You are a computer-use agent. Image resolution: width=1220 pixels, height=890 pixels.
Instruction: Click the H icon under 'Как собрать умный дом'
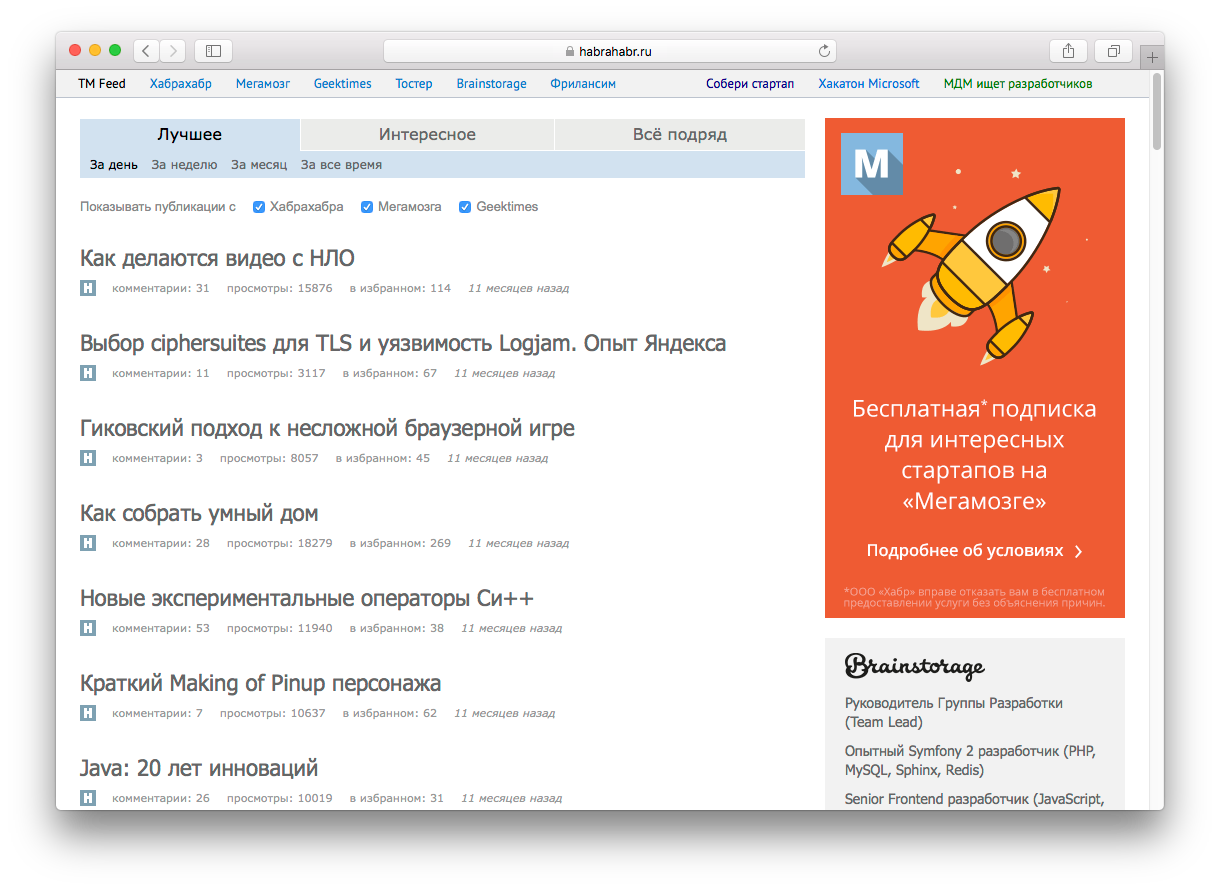pyautogui.click(x=88, y=543)
